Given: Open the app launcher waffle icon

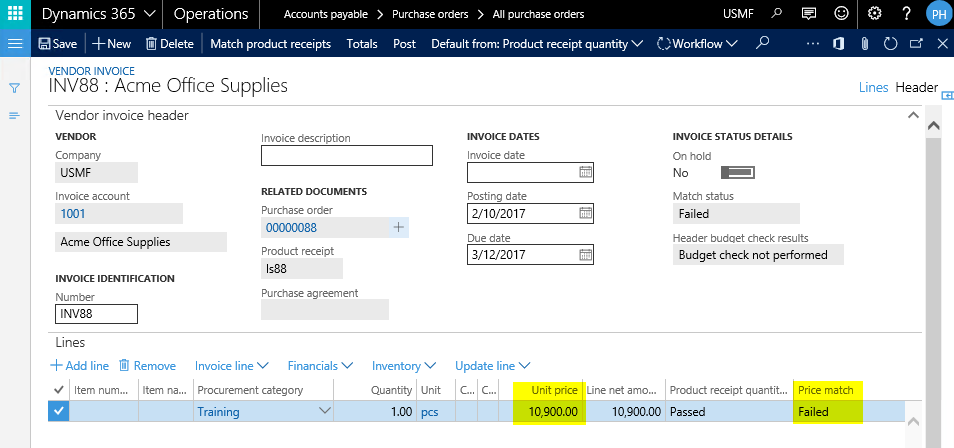Looking at the screenshot, I should click(x=15, y=14).
